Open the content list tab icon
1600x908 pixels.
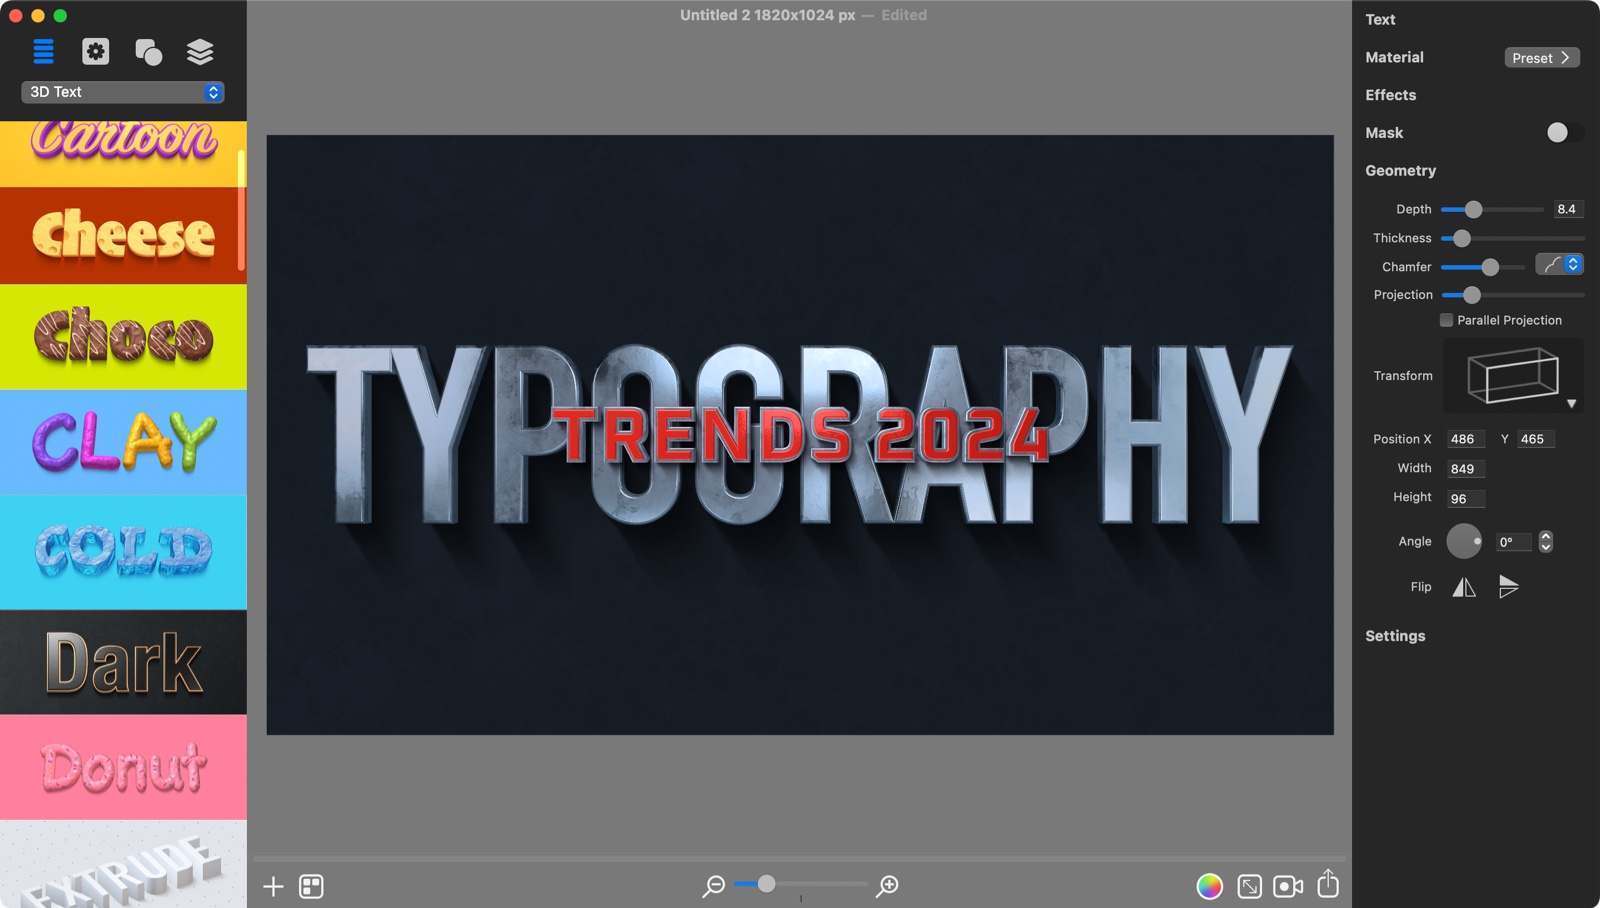[43, 51]
